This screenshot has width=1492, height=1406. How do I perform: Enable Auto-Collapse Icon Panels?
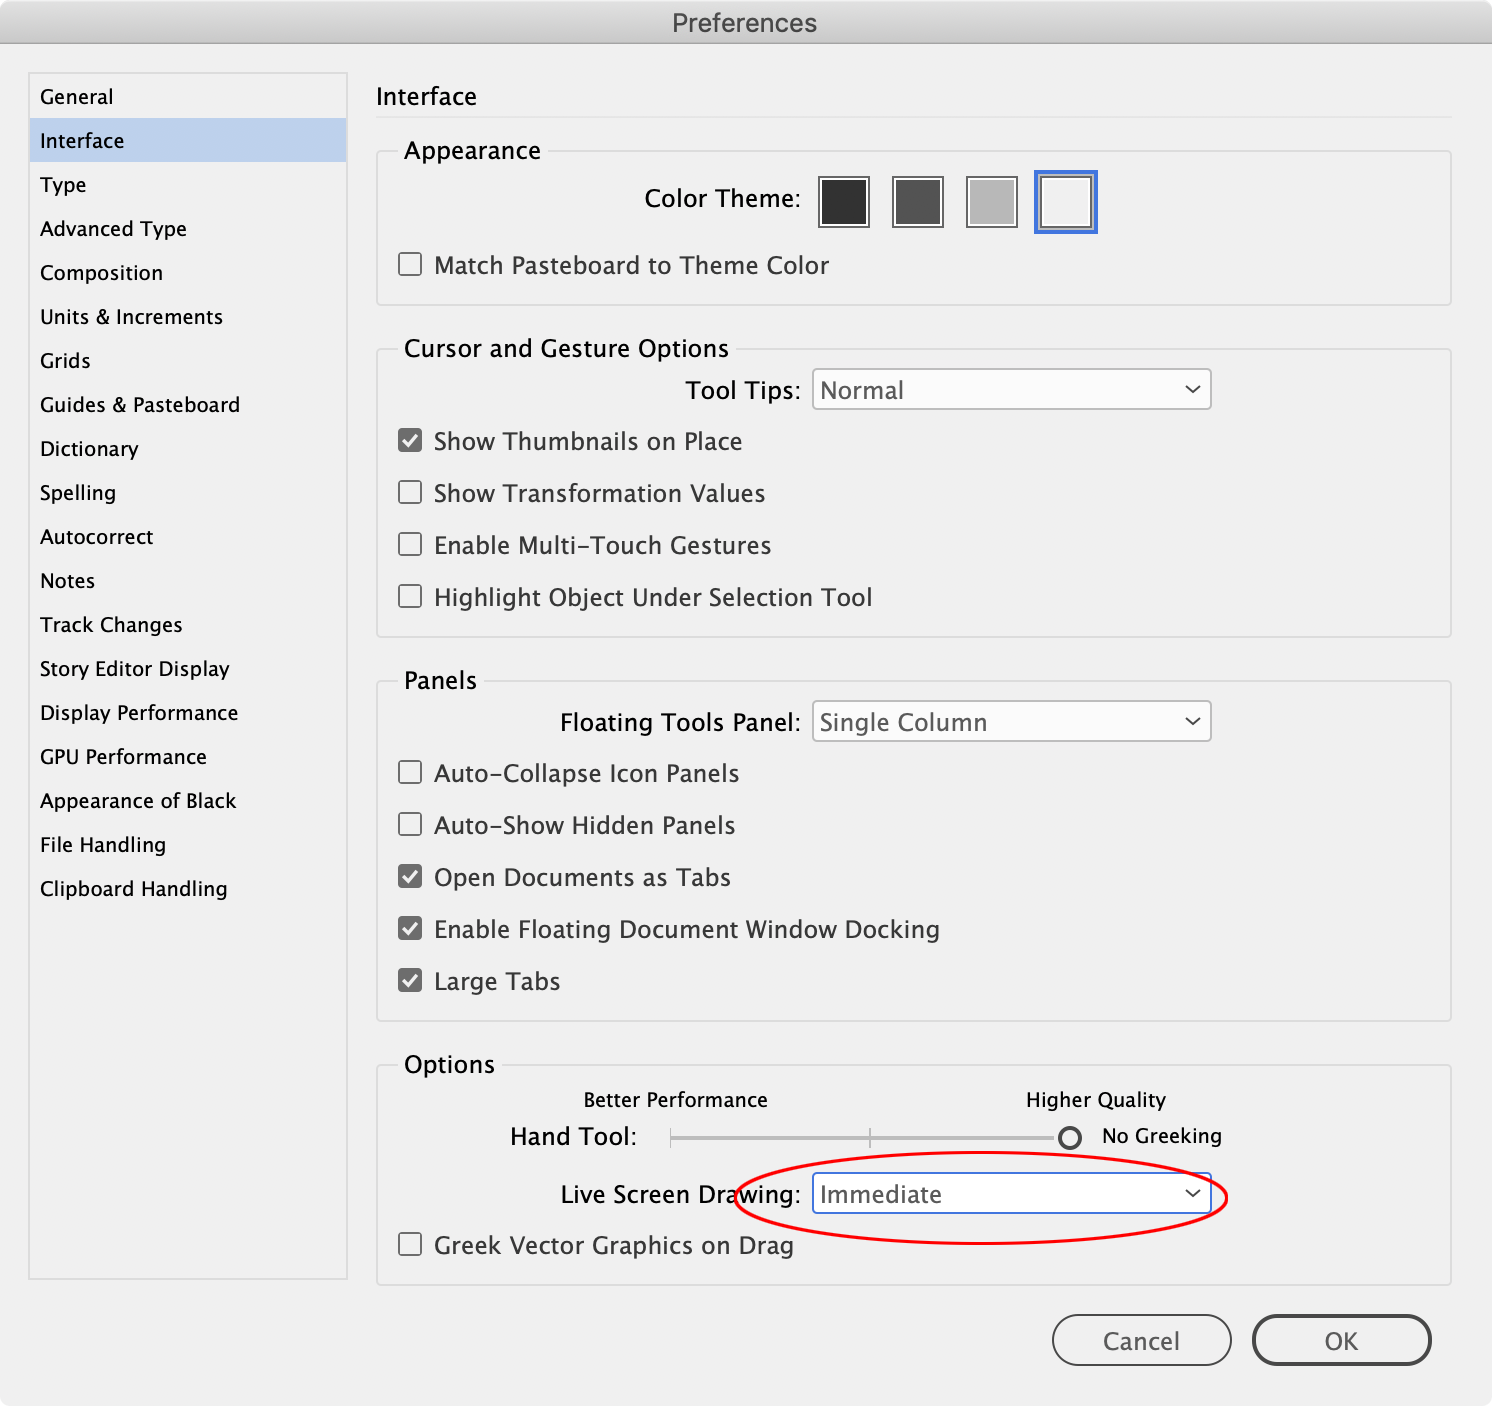410,772
